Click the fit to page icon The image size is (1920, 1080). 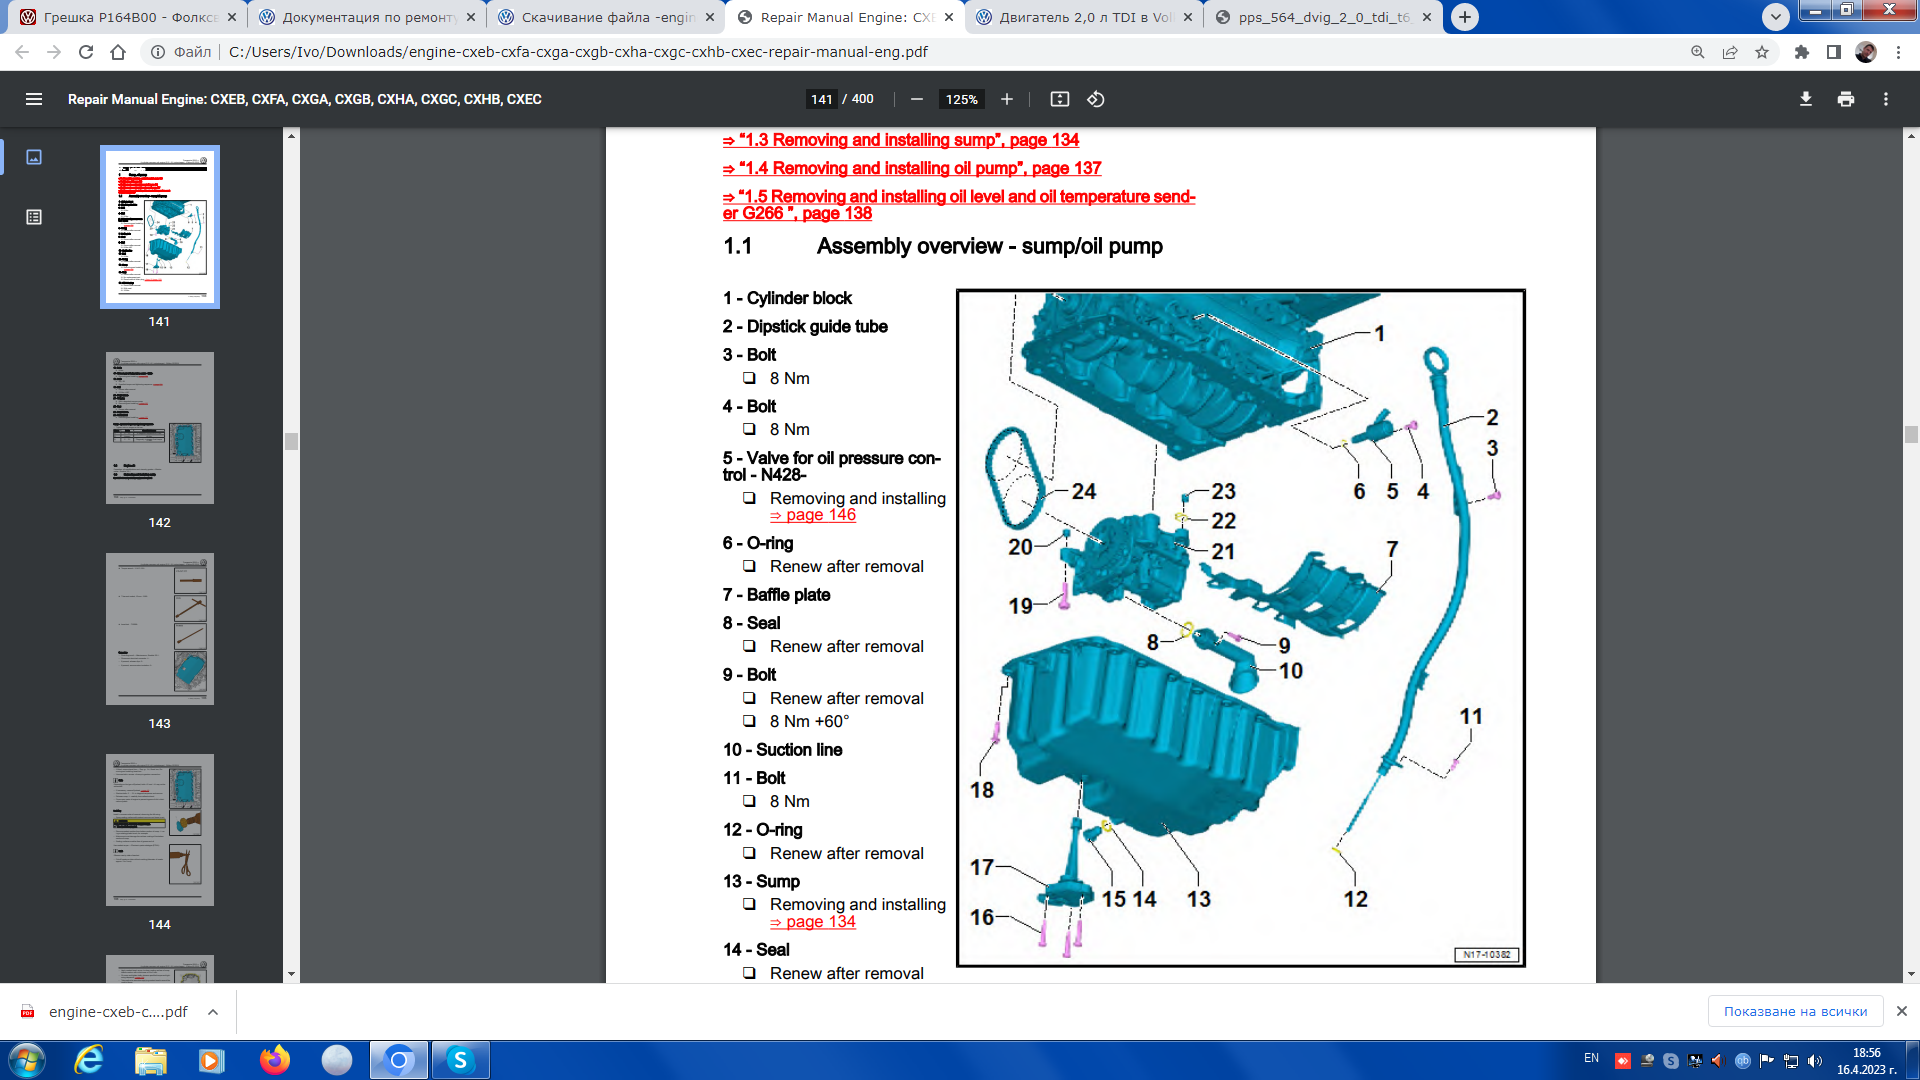[x=1059, y=99]
